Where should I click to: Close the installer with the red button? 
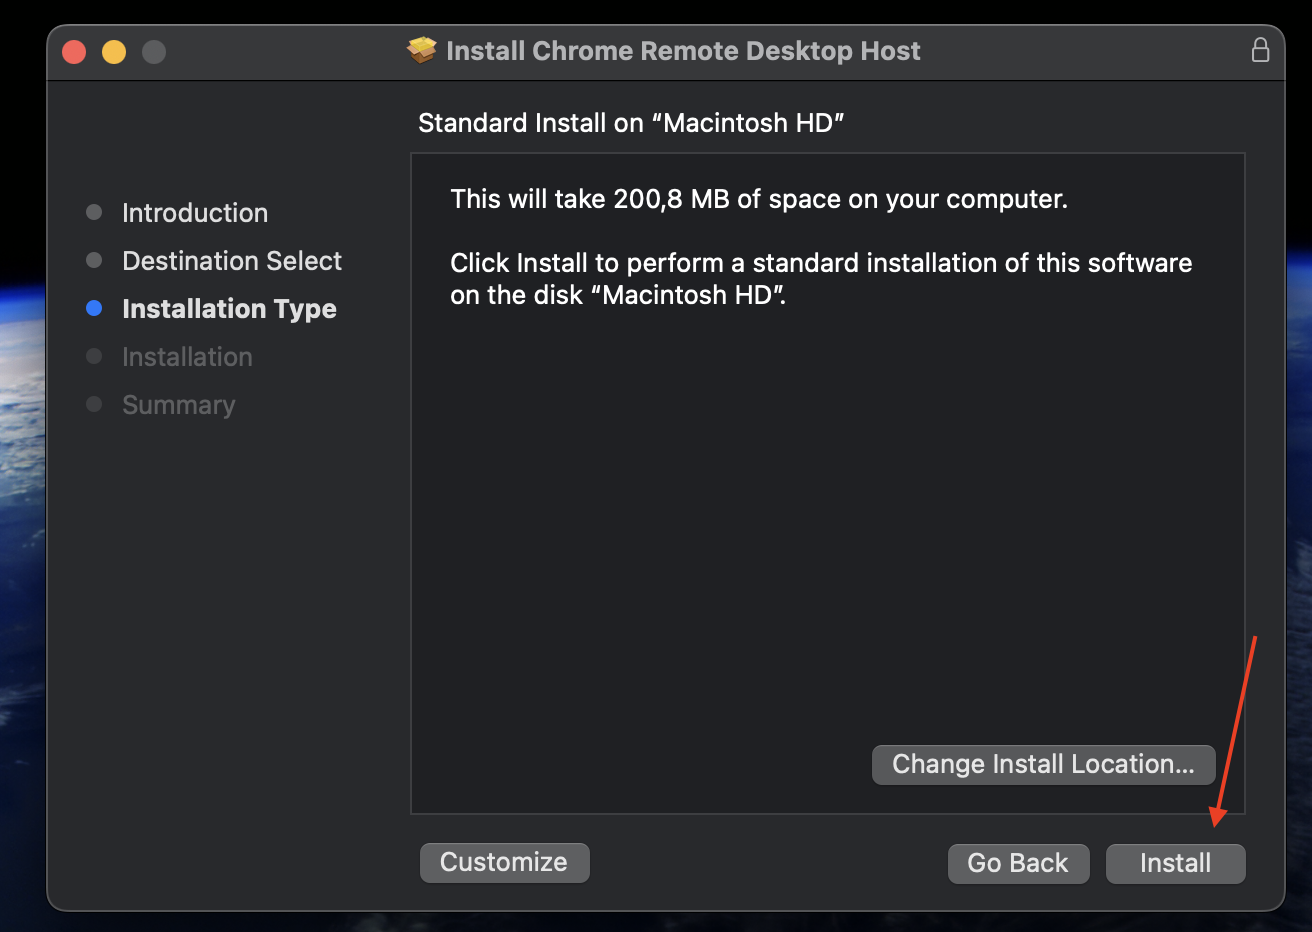click(74, 51)
